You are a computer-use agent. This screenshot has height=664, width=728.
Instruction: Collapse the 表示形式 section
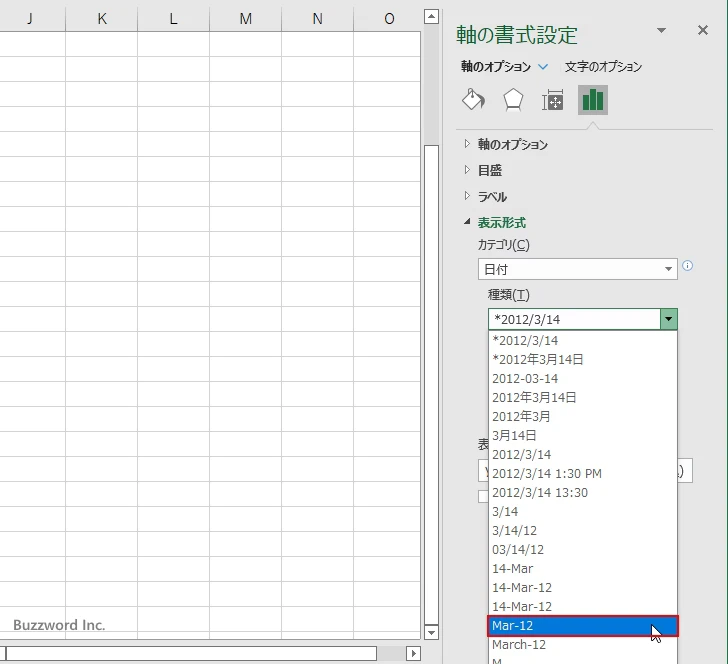pos(501,223)
